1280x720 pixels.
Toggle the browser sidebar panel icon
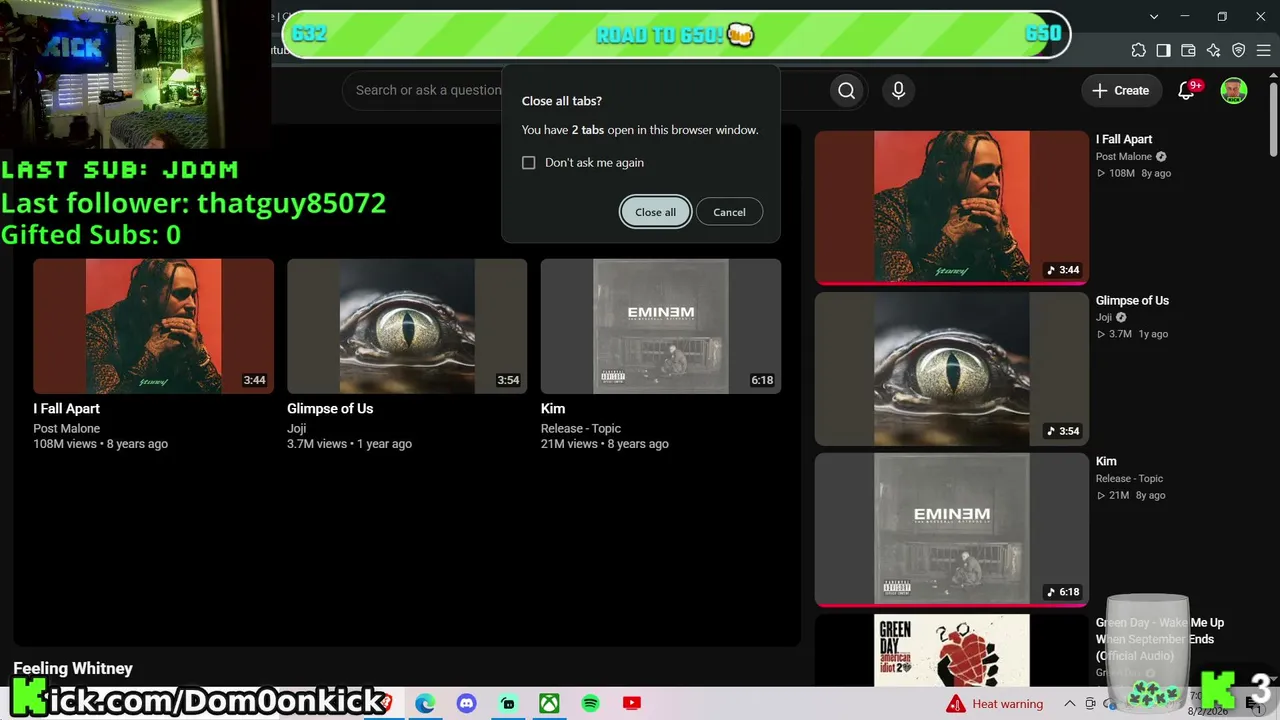tap(1163, 51)
